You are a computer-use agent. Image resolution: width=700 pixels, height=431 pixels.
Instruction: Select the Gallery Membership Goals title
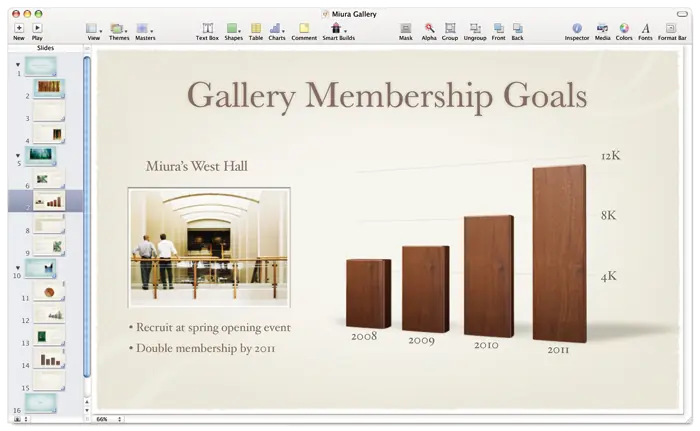click(387, 96)
